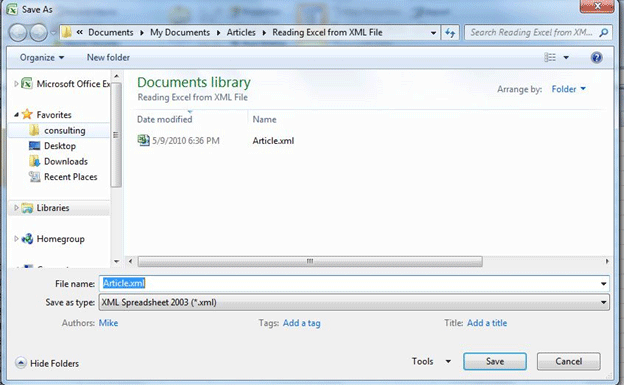Click Articles in the breadcrumb
Screen dimensions: 624x385
pyautogui.click(x=241, y=32)
